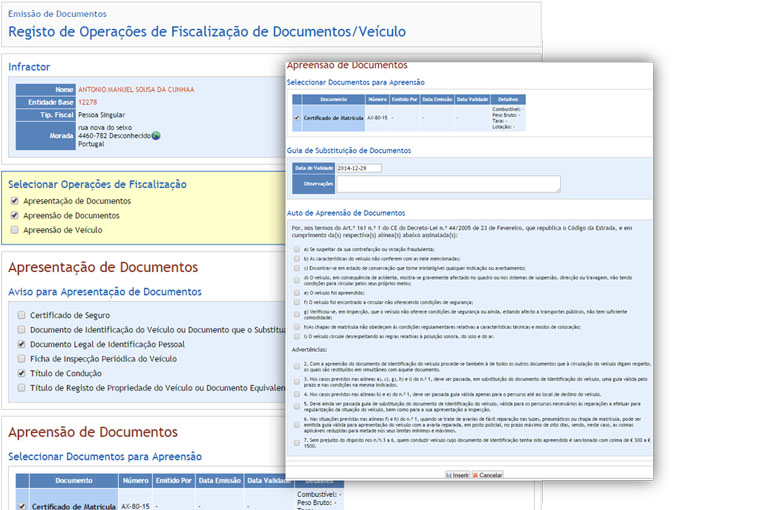Check Documento de Identificação do Veículo option
The image size is (768, 510).
click(x=21, y=329)
